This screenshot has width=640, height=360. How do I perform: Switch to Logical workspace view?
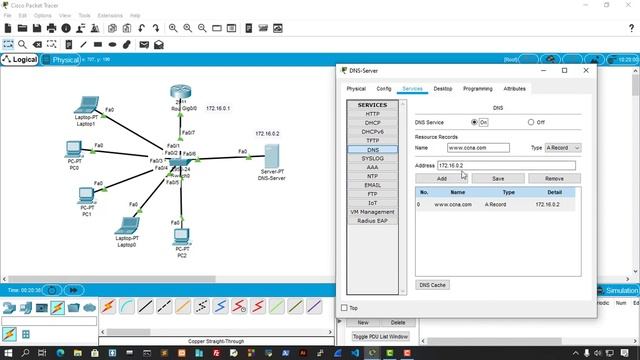click(20, 60)
